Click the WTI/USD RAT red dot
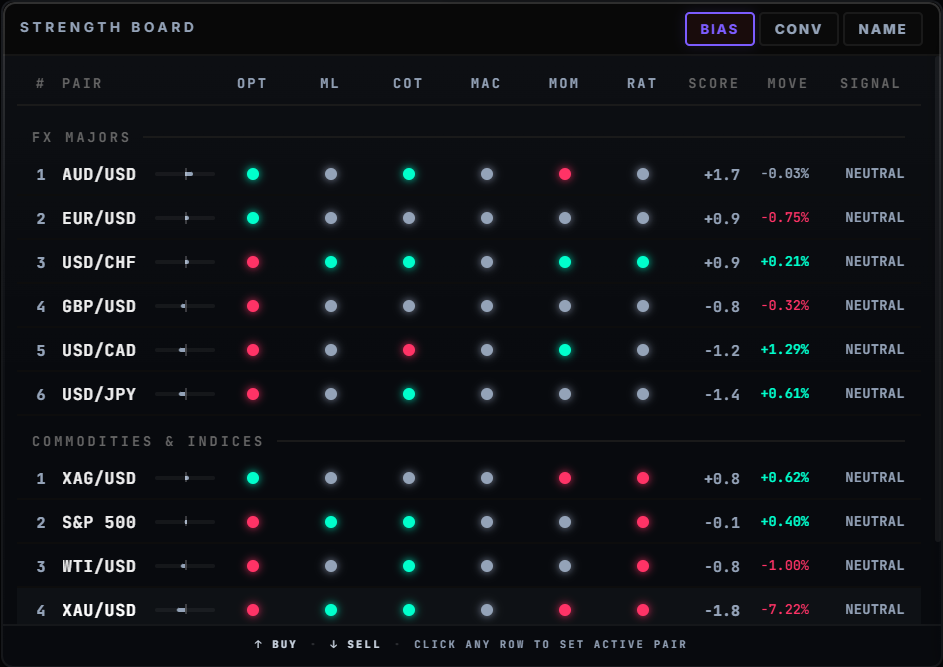The height and width of the screenshot is (667, 943). (x=643, y=566)
